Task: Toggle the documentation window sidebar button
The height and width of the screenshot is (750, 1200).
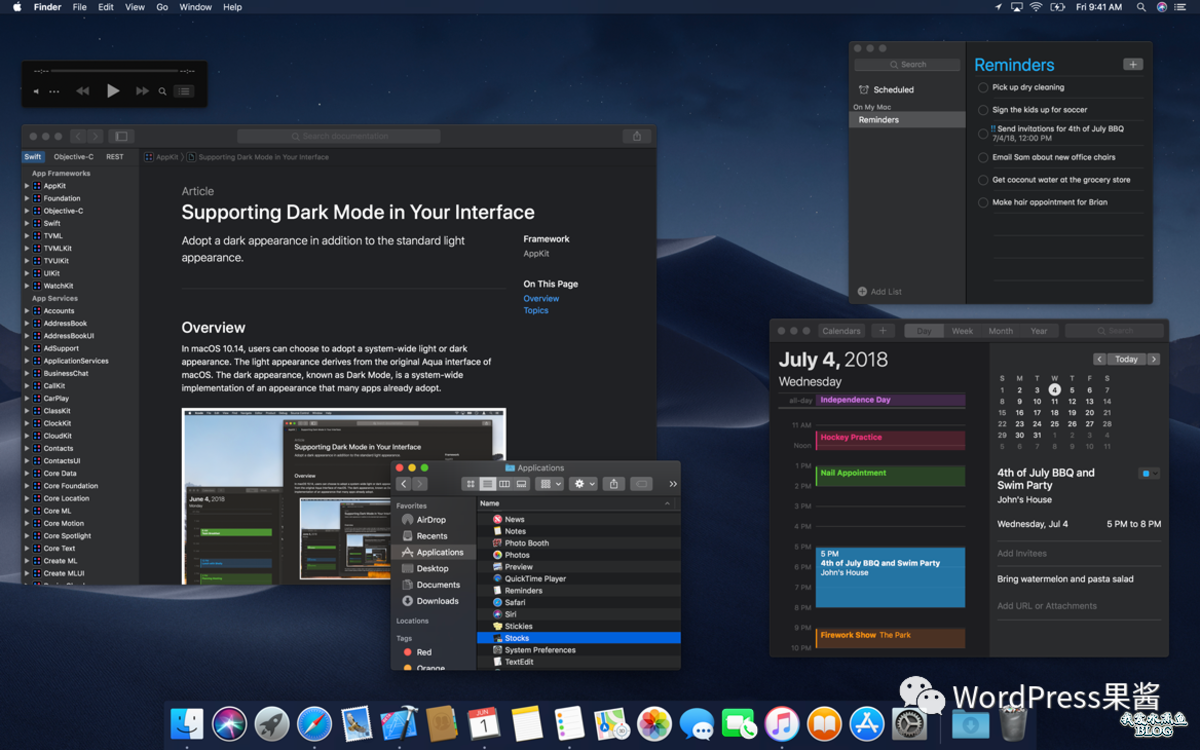Action: click(121, 136)
